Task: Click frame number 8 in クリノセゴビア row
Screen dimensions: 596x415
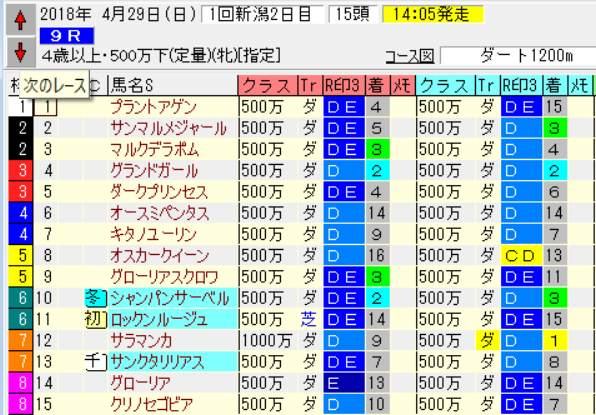Action: [21, 405]
